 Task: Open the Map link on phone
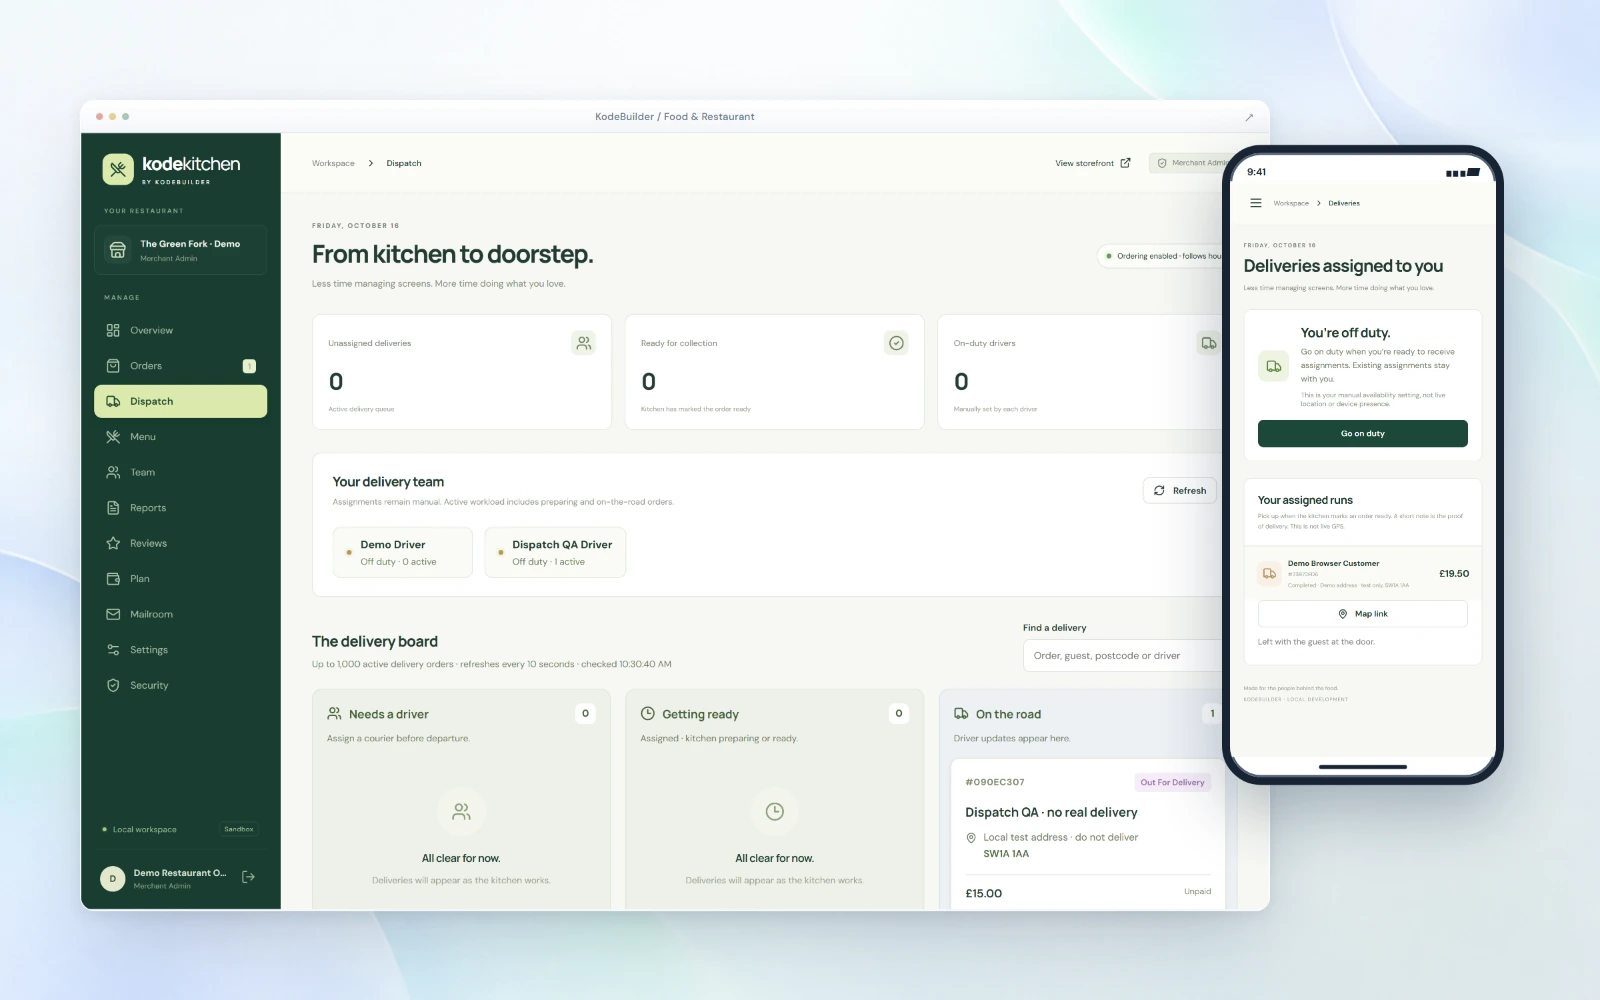[1363, 614]
